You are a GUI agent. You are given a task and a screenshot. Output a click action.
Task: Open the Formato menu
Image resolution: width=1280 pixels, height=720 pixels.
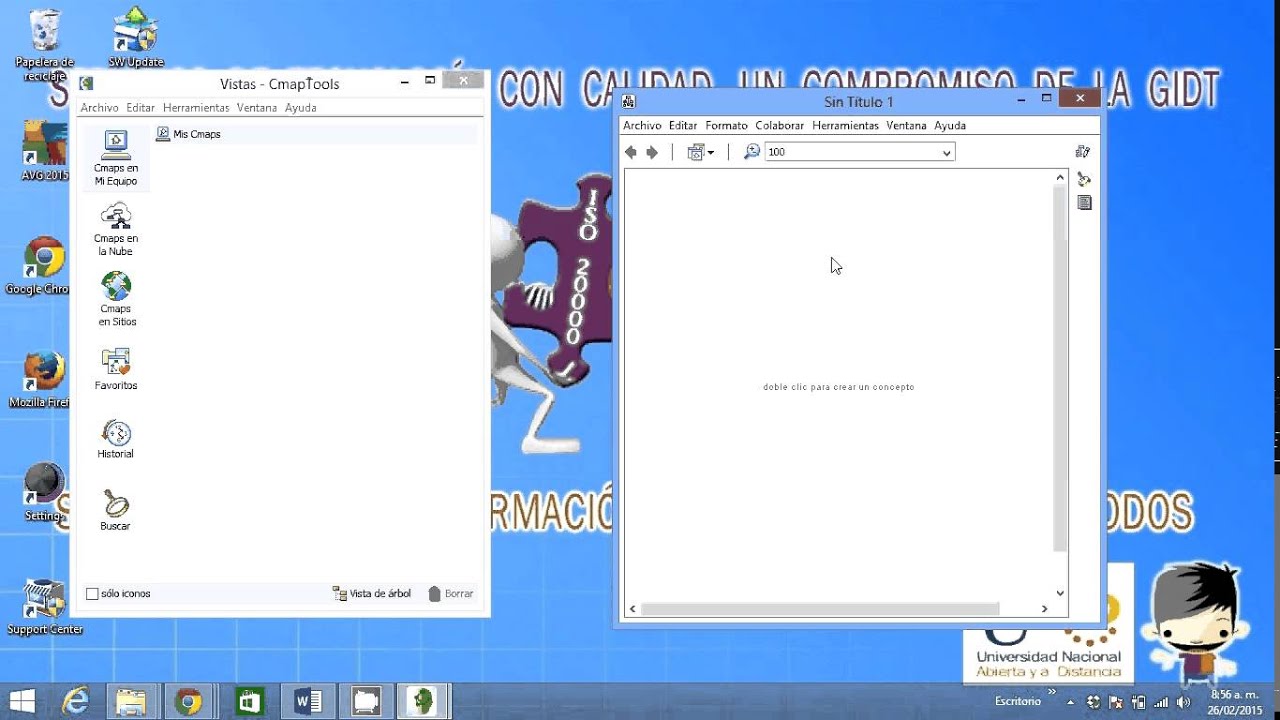tap(726, 126)
